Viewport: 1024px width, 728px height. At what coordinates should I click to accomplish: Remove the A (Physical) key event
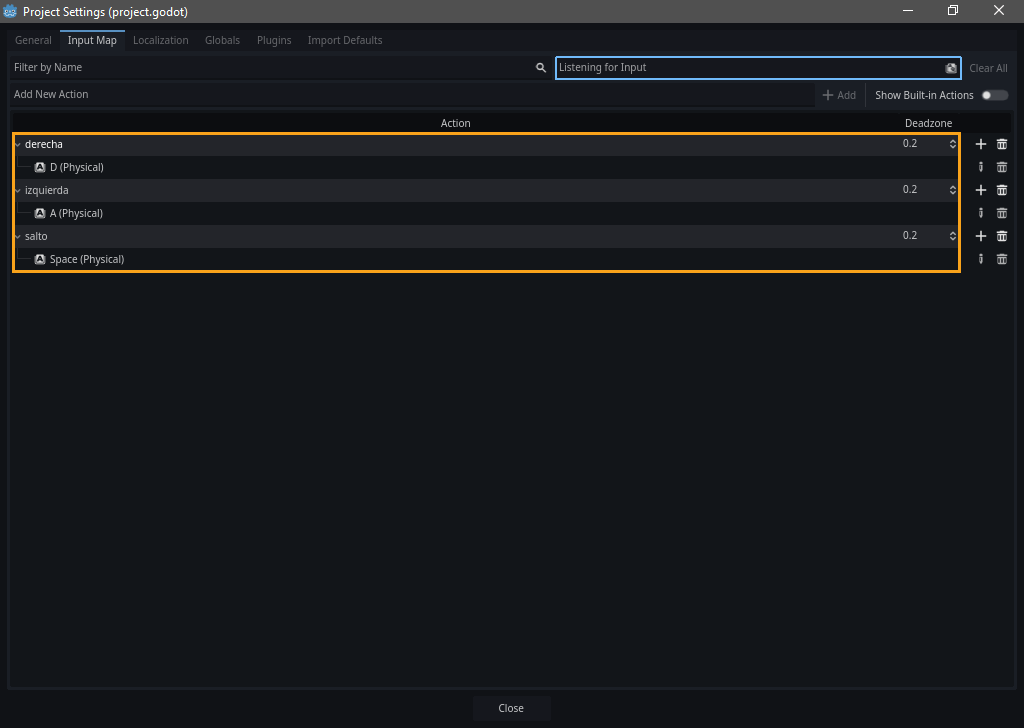[x=1001, y=213]
